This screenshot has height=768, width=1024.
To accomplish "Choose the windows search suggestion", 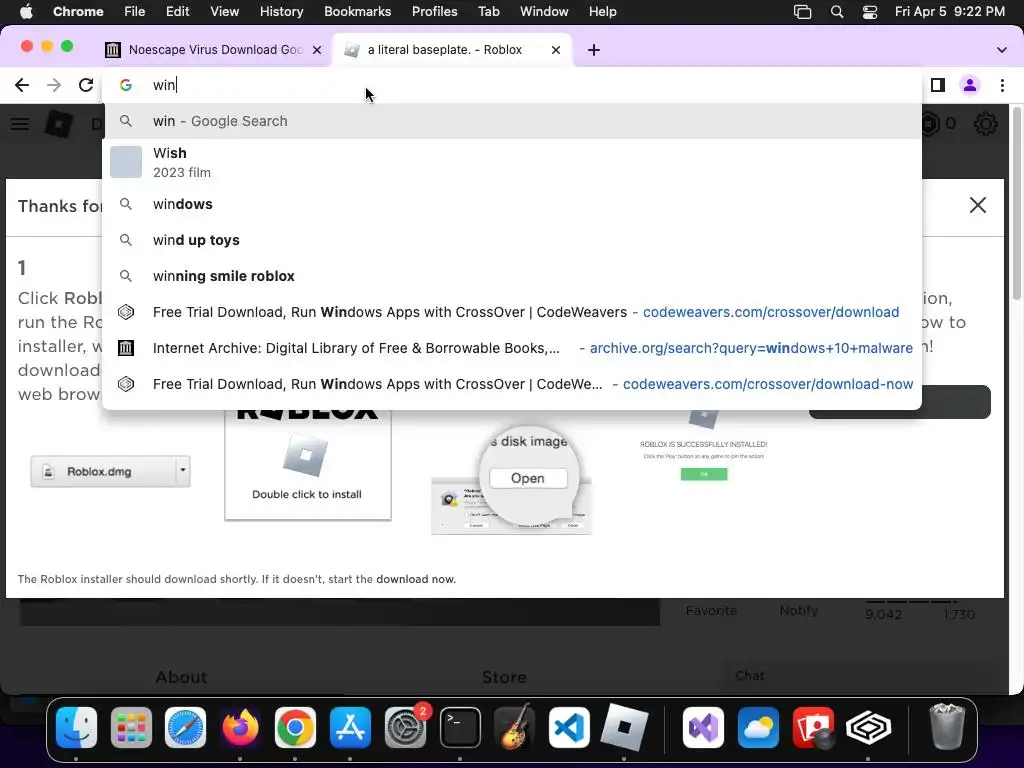I will click(511, 204).
